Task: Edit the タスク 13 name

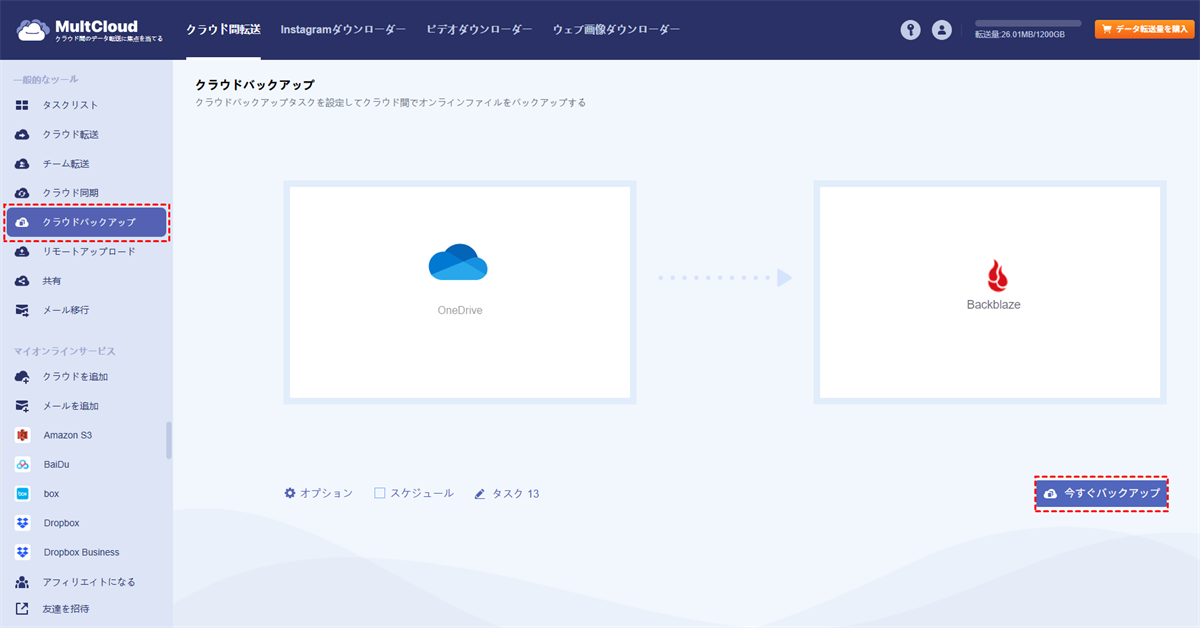Action: pyautogui.click(x=515, y=494)
